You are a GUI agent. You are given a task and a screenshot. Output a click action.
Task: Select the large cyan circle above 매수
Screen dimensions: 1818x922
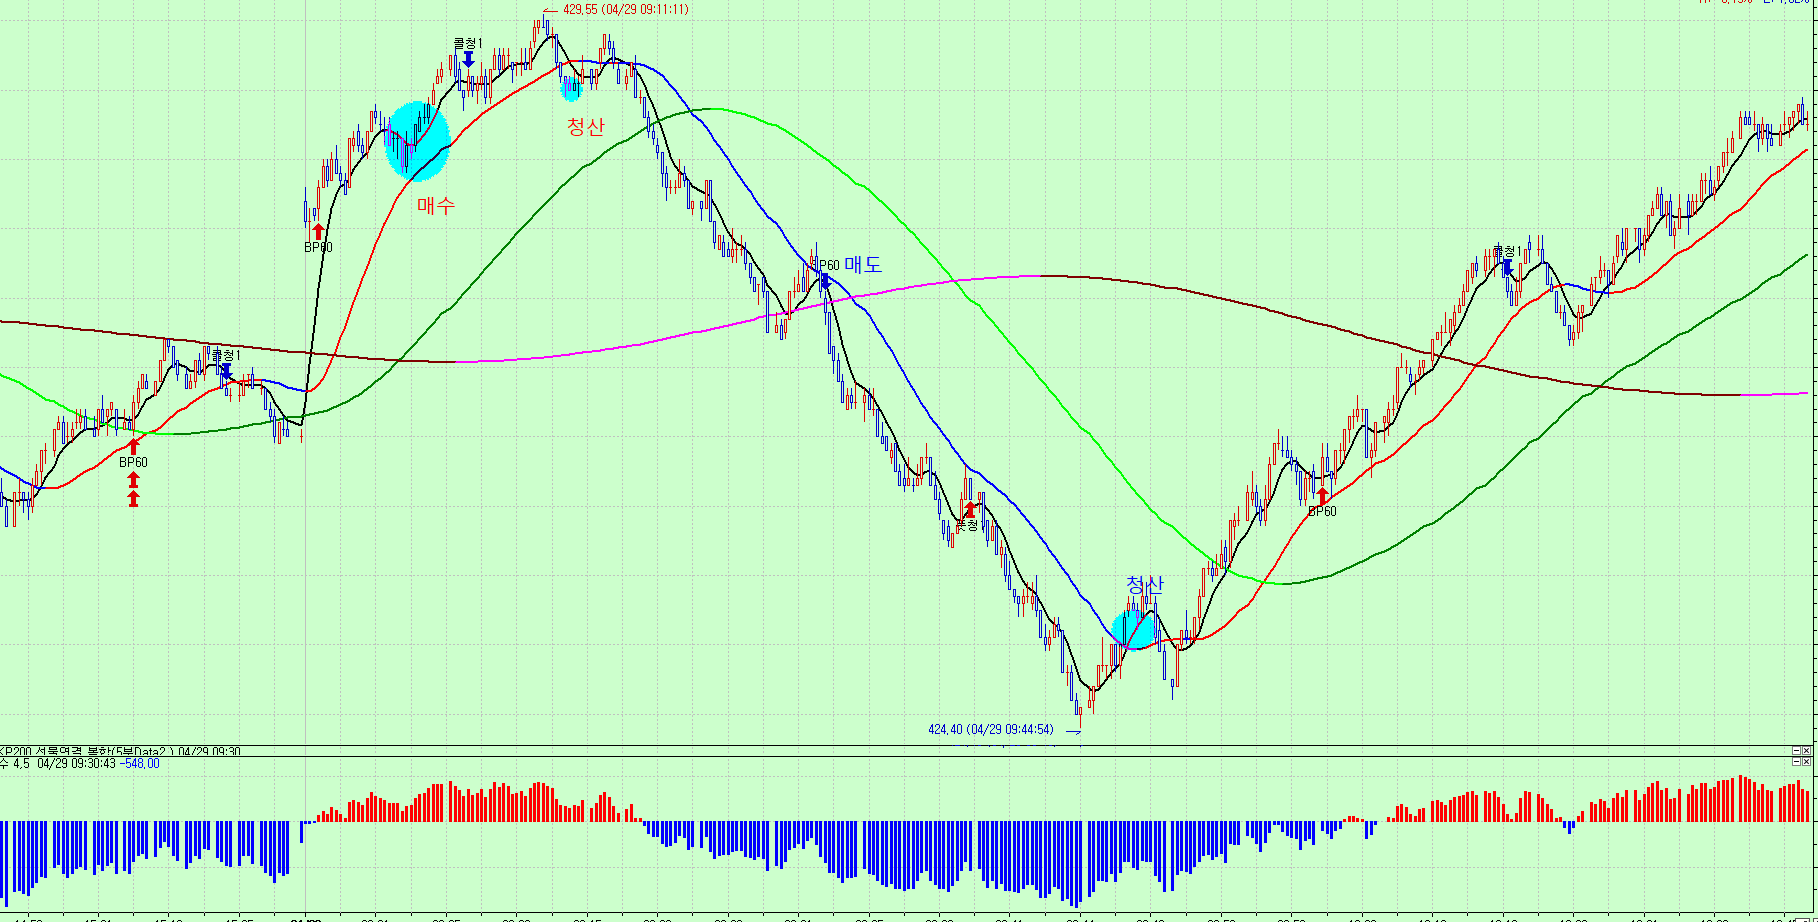click(418, 141)
